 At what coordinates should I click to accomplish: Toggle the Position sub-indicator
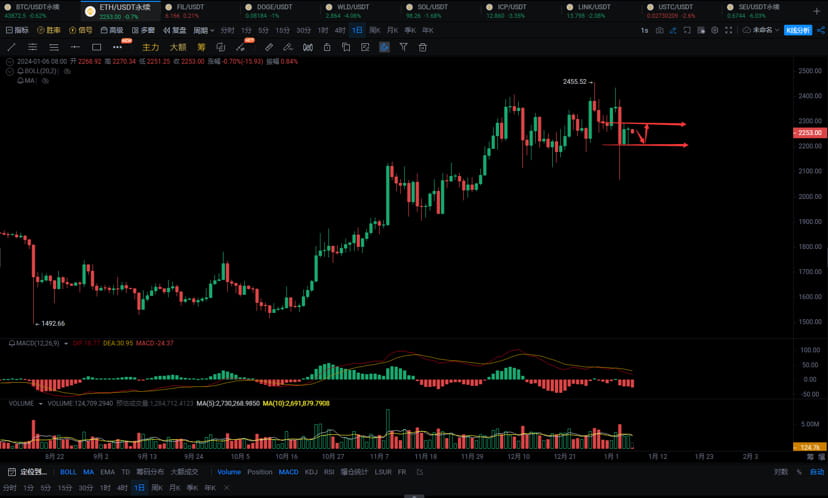pos(260,472)
